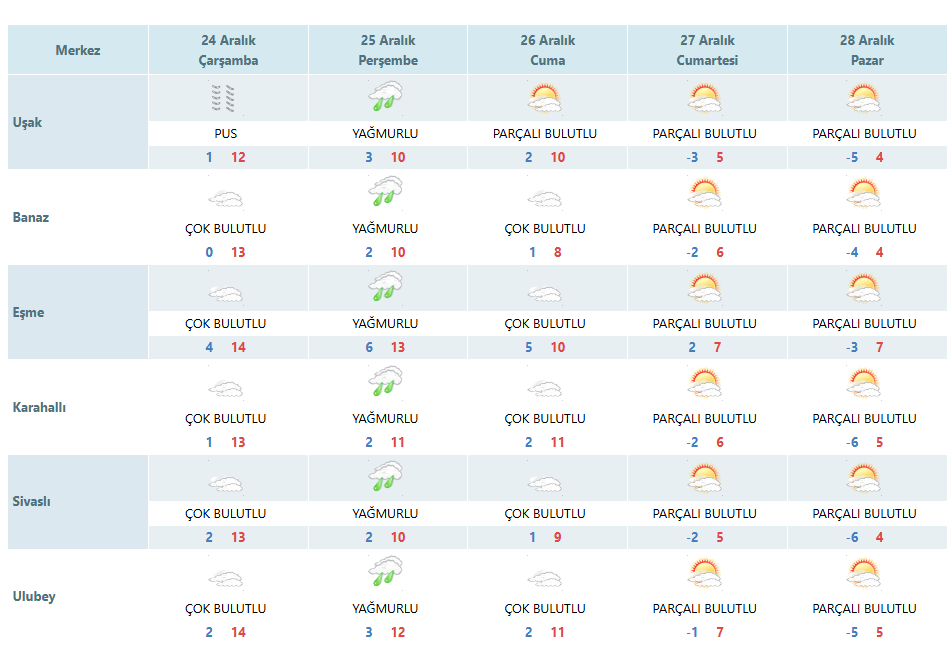The width and height of the screenshot is (949, 667).
Task: Click the Banaz district name
Action: 31,217
